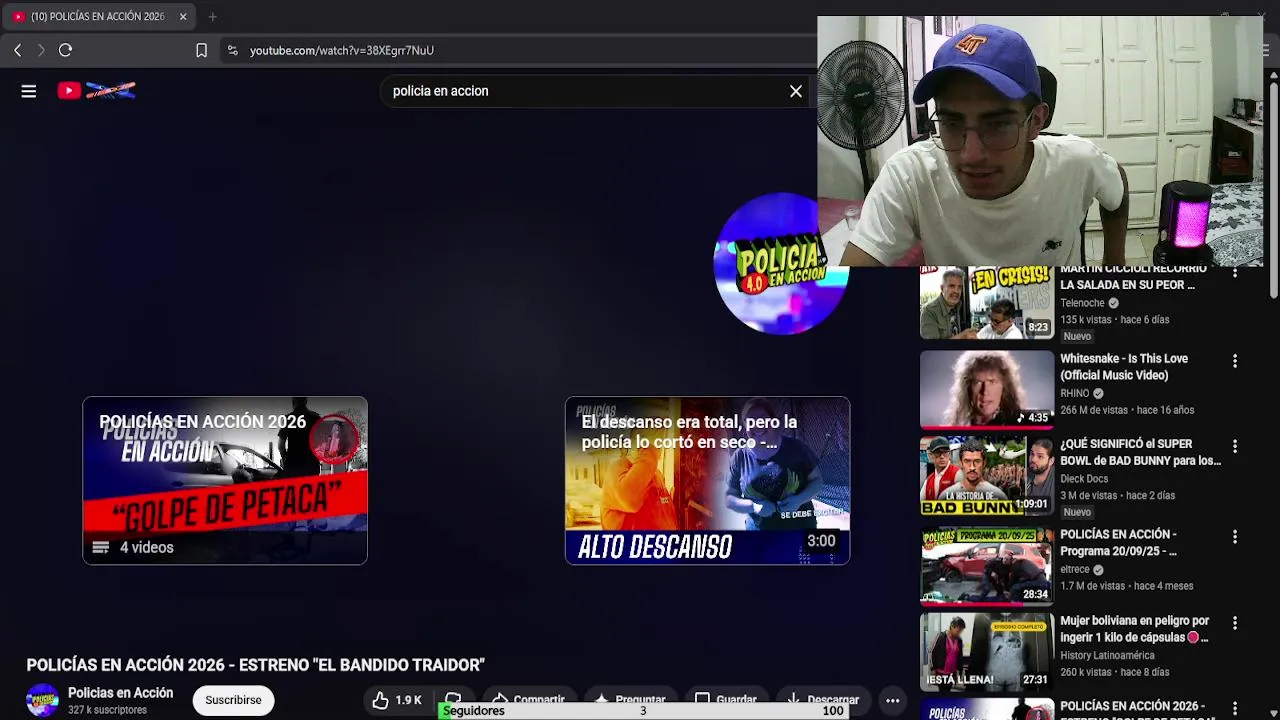
Task: Click 'POLICÍAS EN ACCIÓN - Programa 20/09/25' title
Action: pos(1119,543)
